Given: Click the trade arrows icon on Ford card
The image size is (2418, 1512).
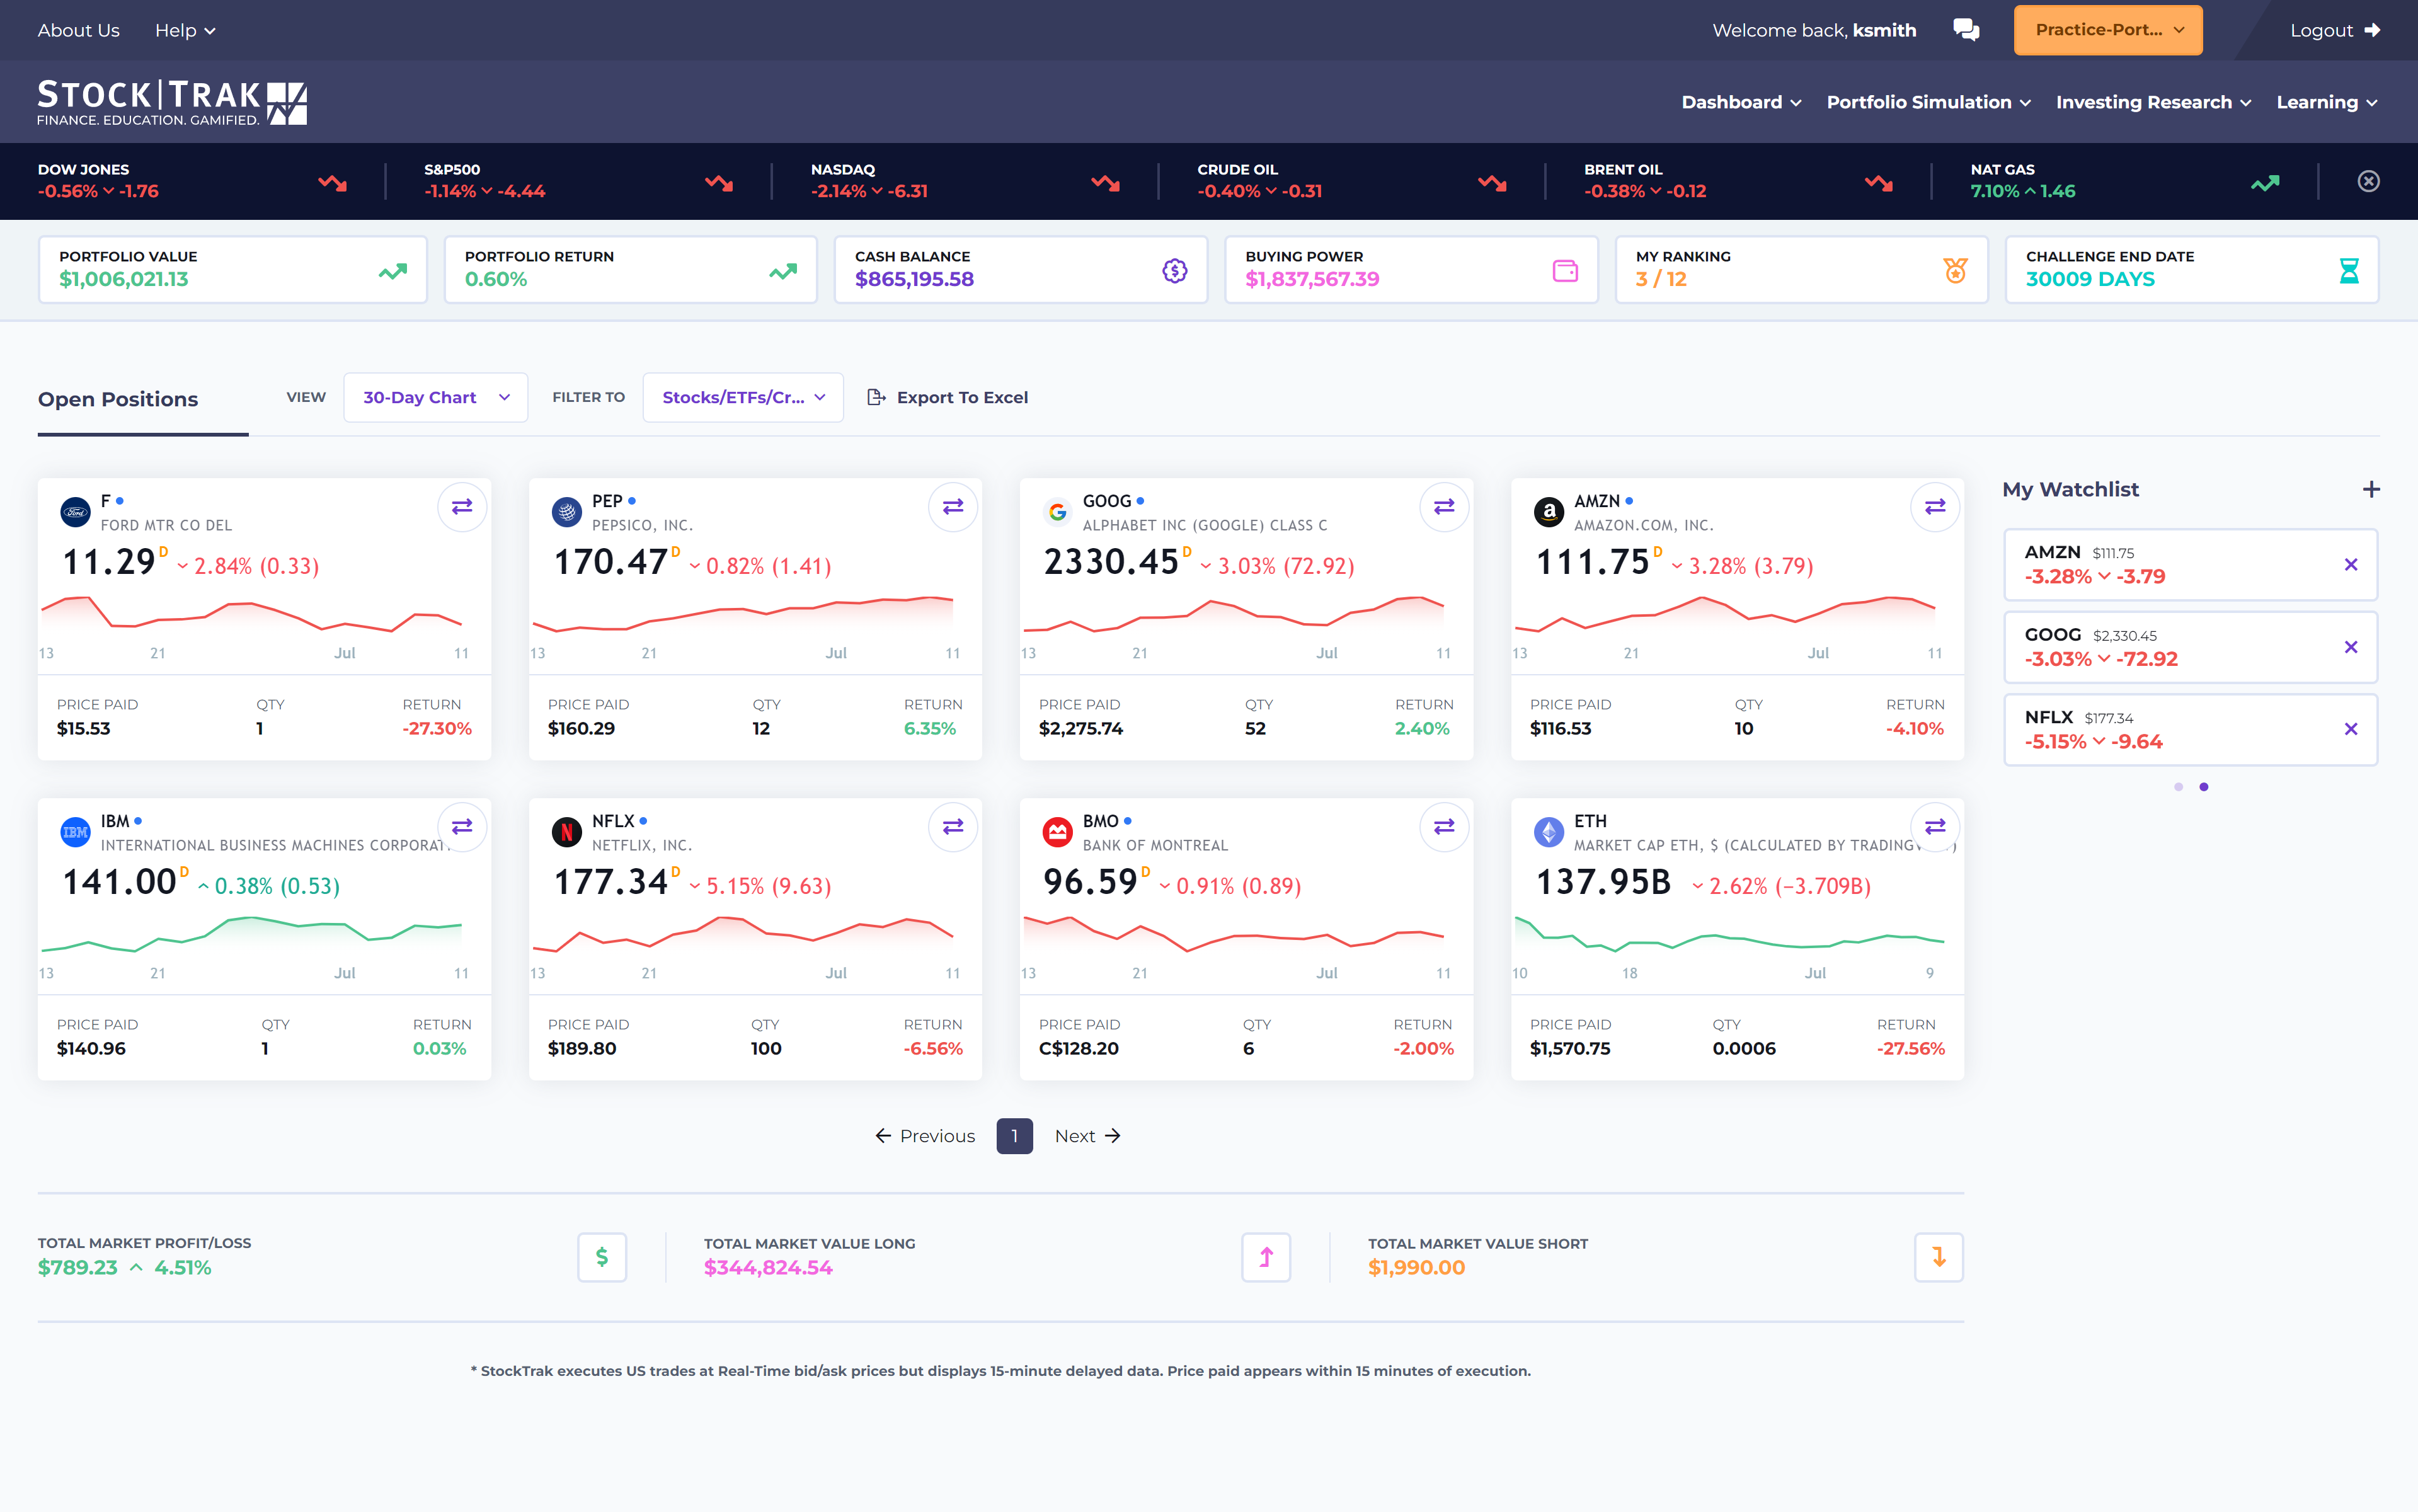Looking at the screenshot, I should [x=462, y=507].
